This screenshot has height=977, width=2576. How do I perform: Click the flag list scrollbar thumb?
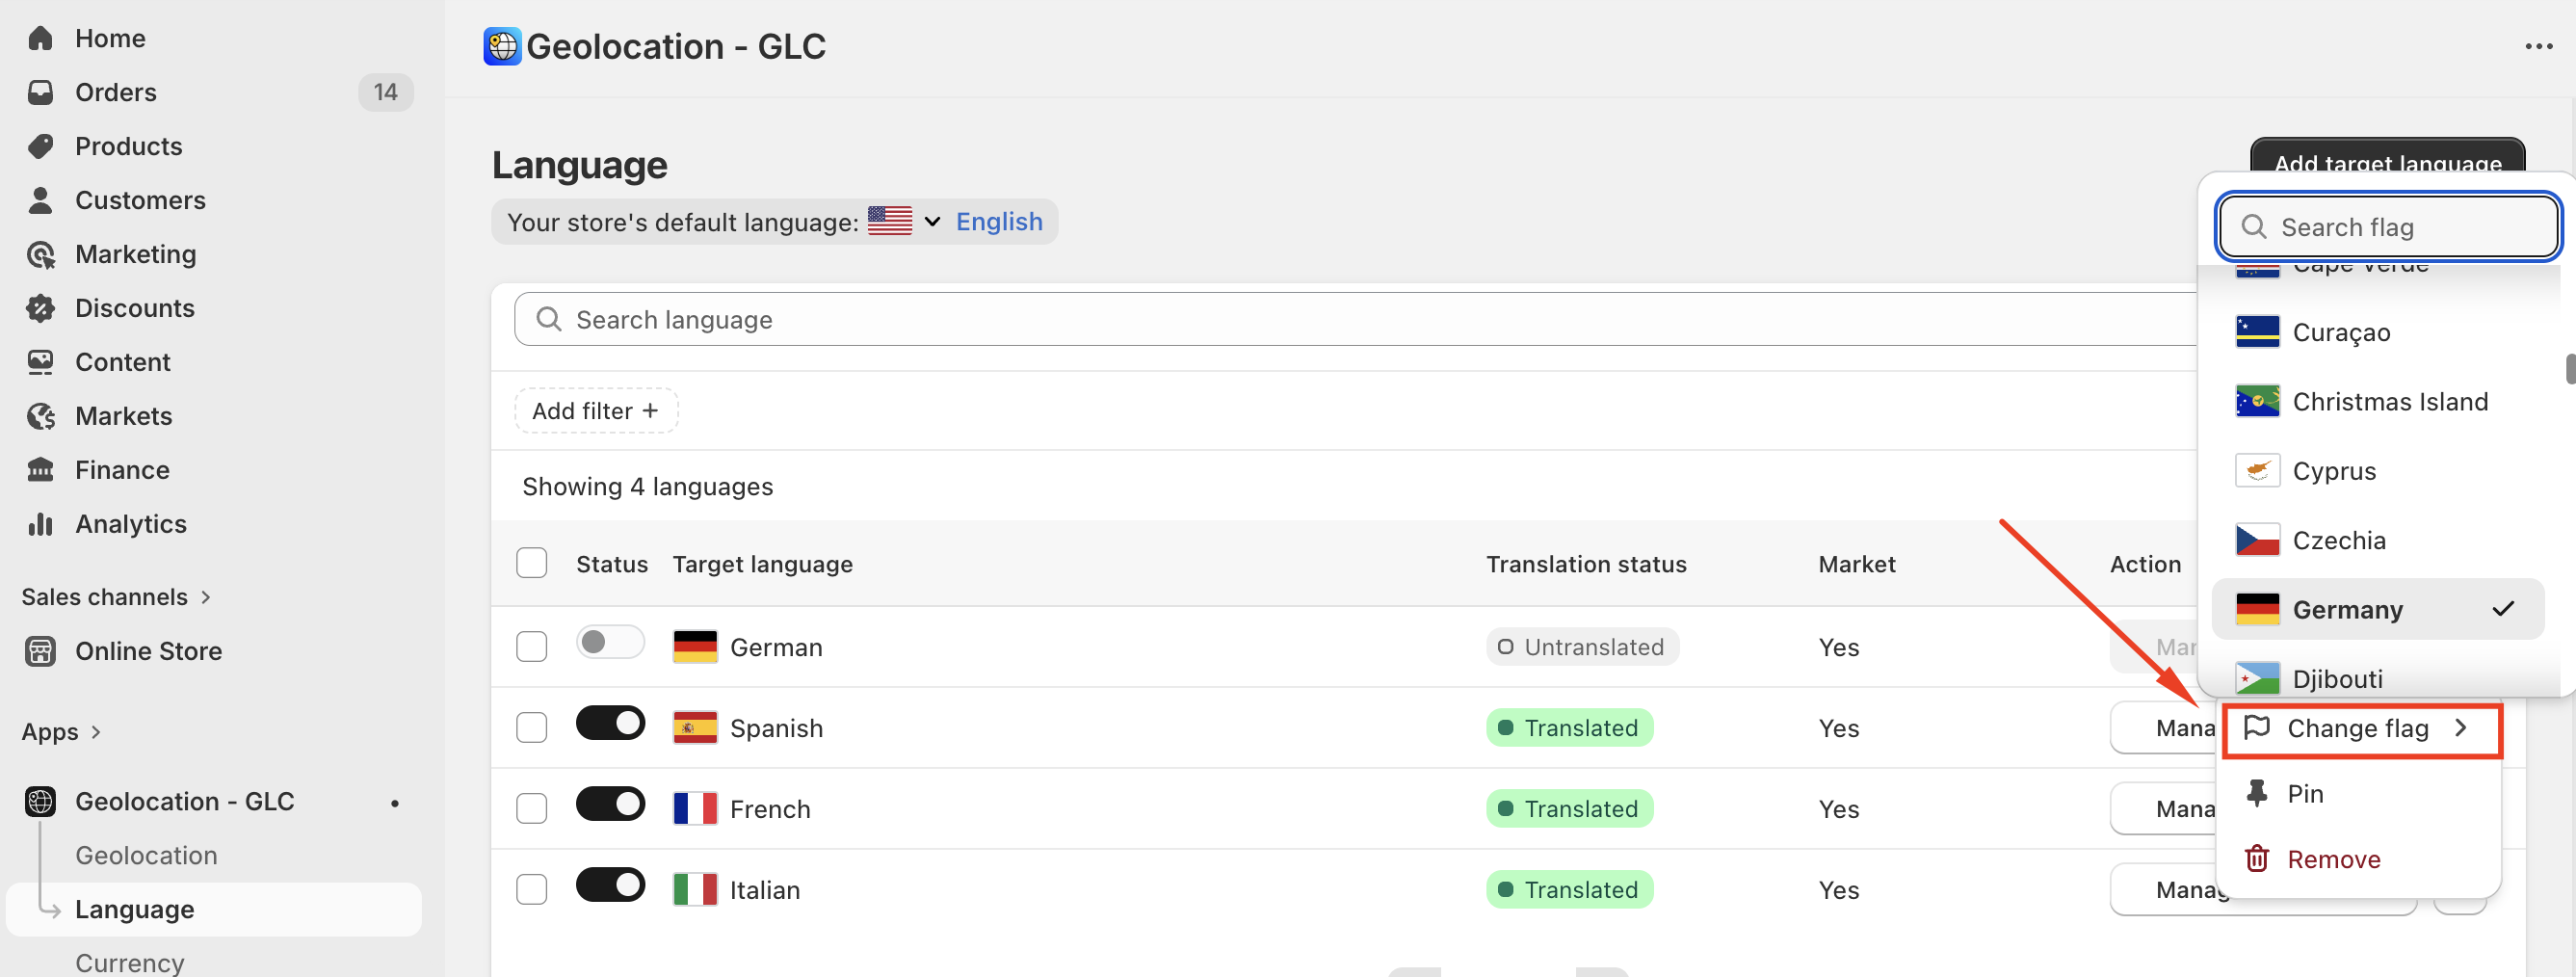pyautogui.click(x=2569, y=368)
